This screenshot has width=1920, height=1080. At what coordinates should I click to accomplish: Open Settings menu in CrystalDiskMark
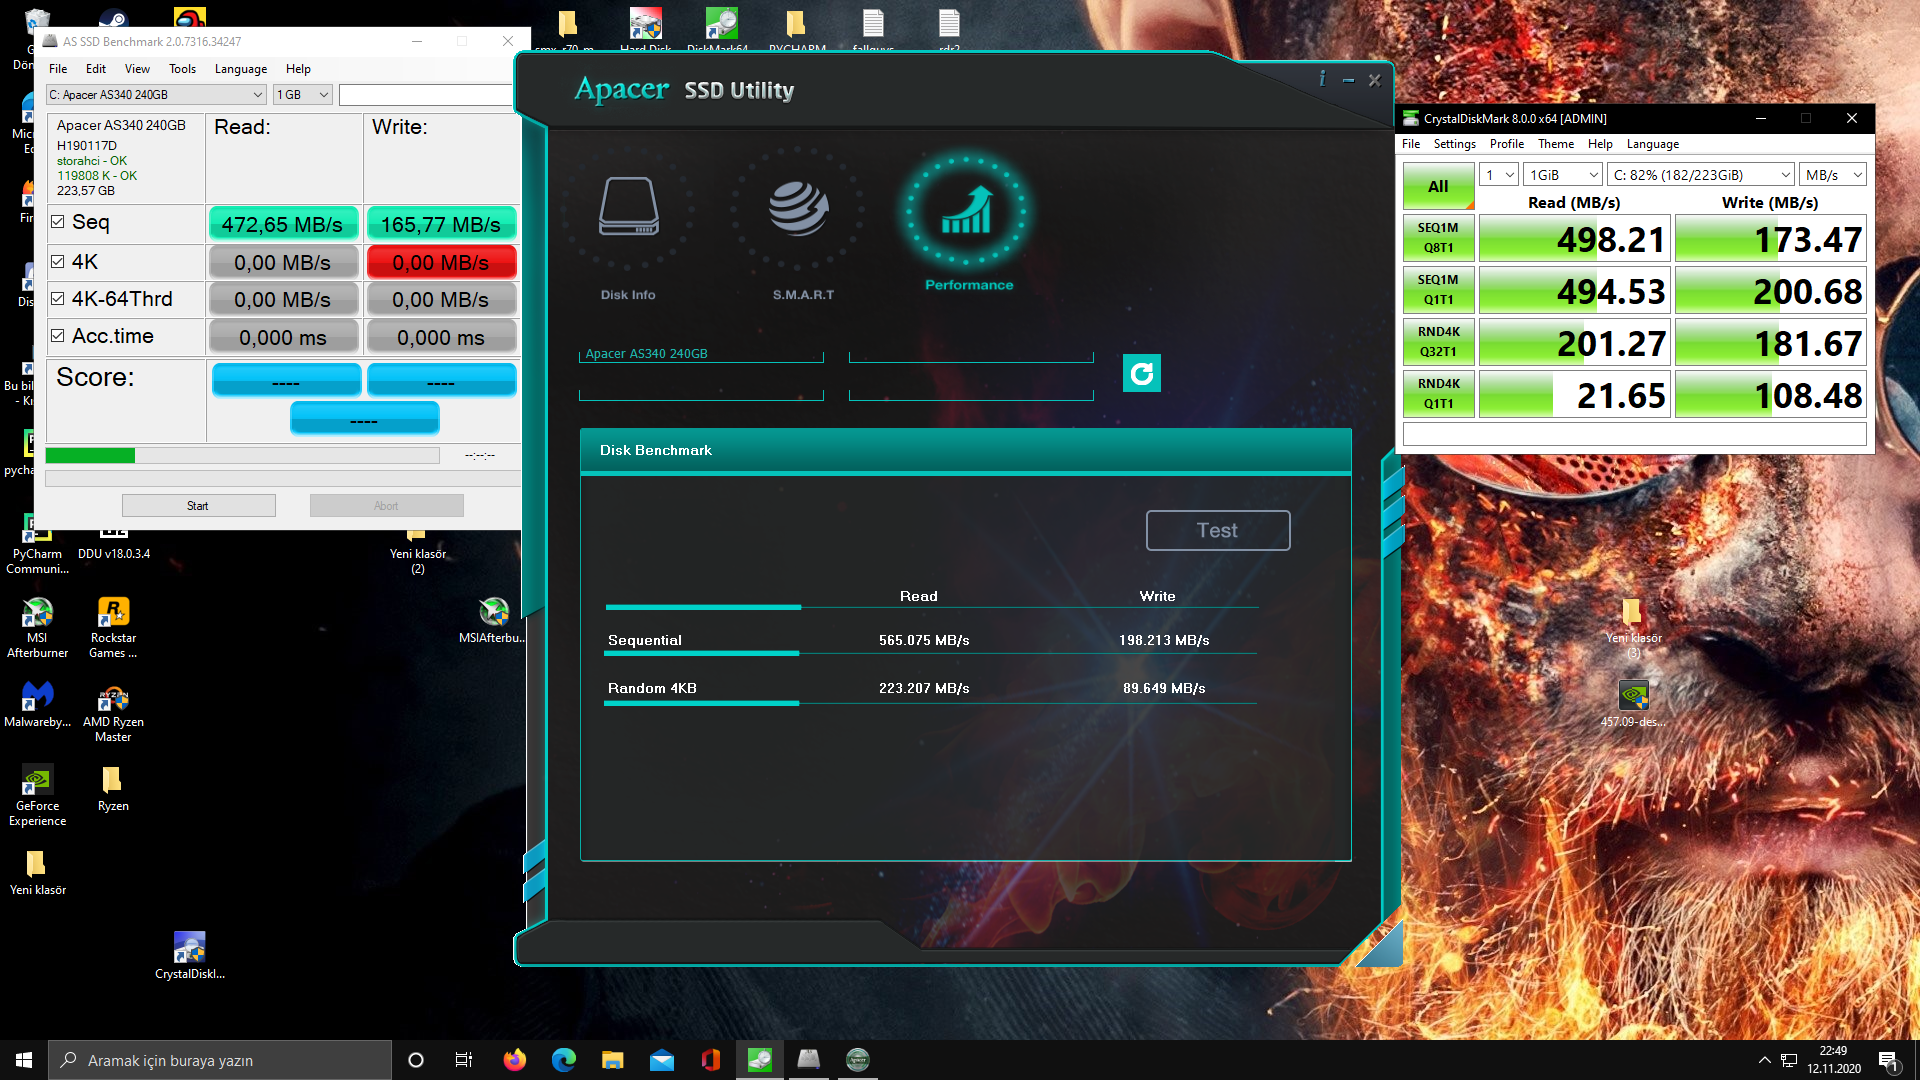[1454, 144]
